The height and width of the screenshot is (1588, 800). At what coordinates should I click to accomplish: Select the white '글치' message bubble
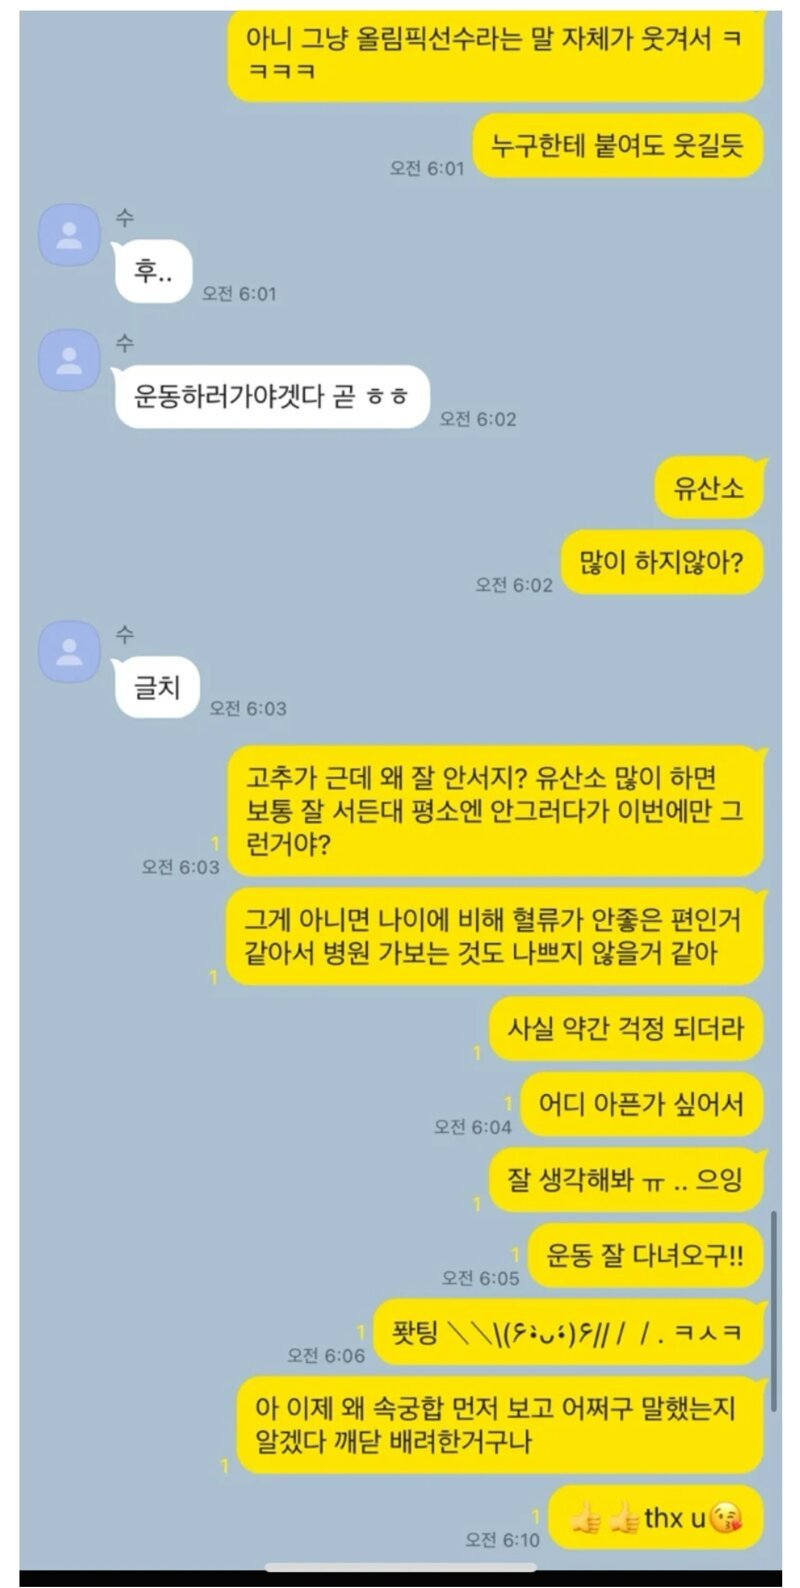[x=157, y=687]
